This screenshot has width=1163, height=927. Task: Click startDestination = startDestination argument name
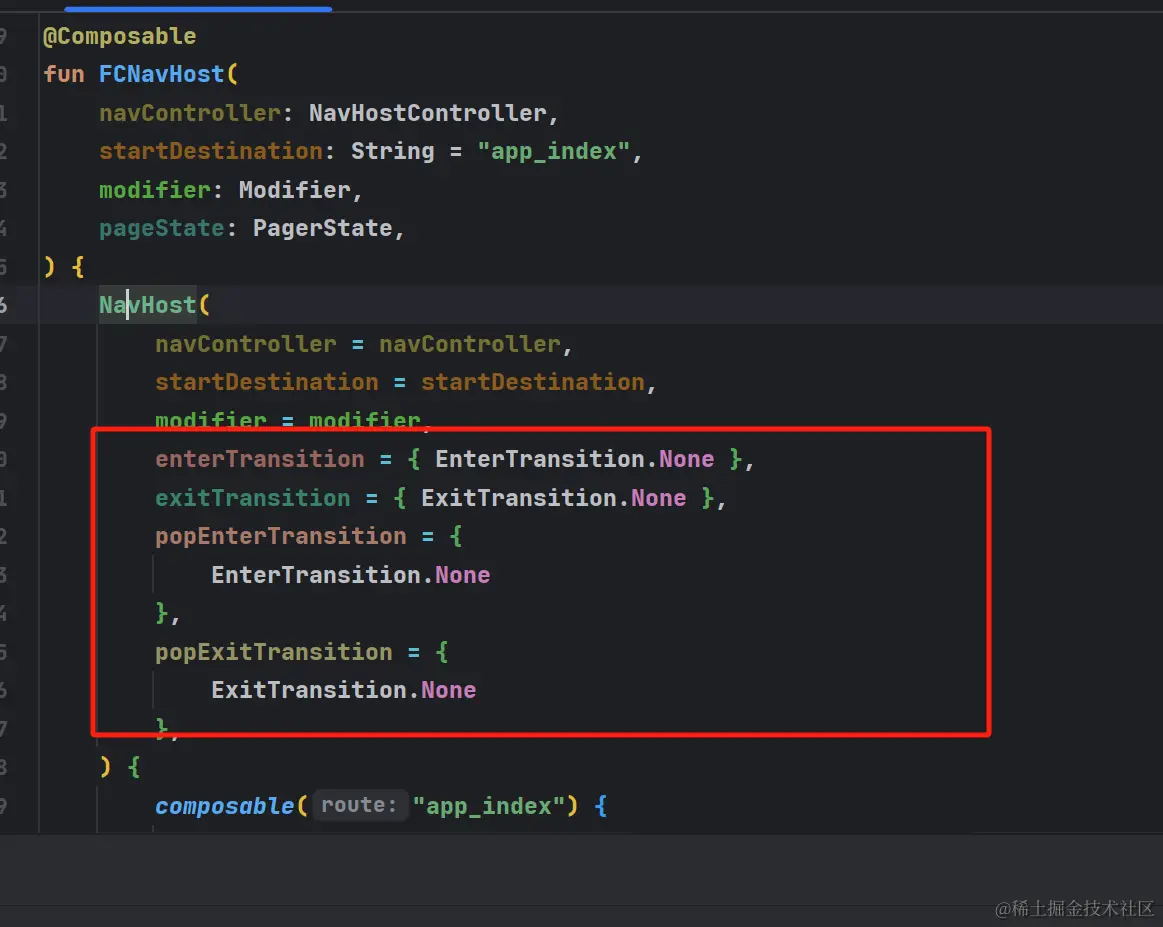(x=266, y=382)
